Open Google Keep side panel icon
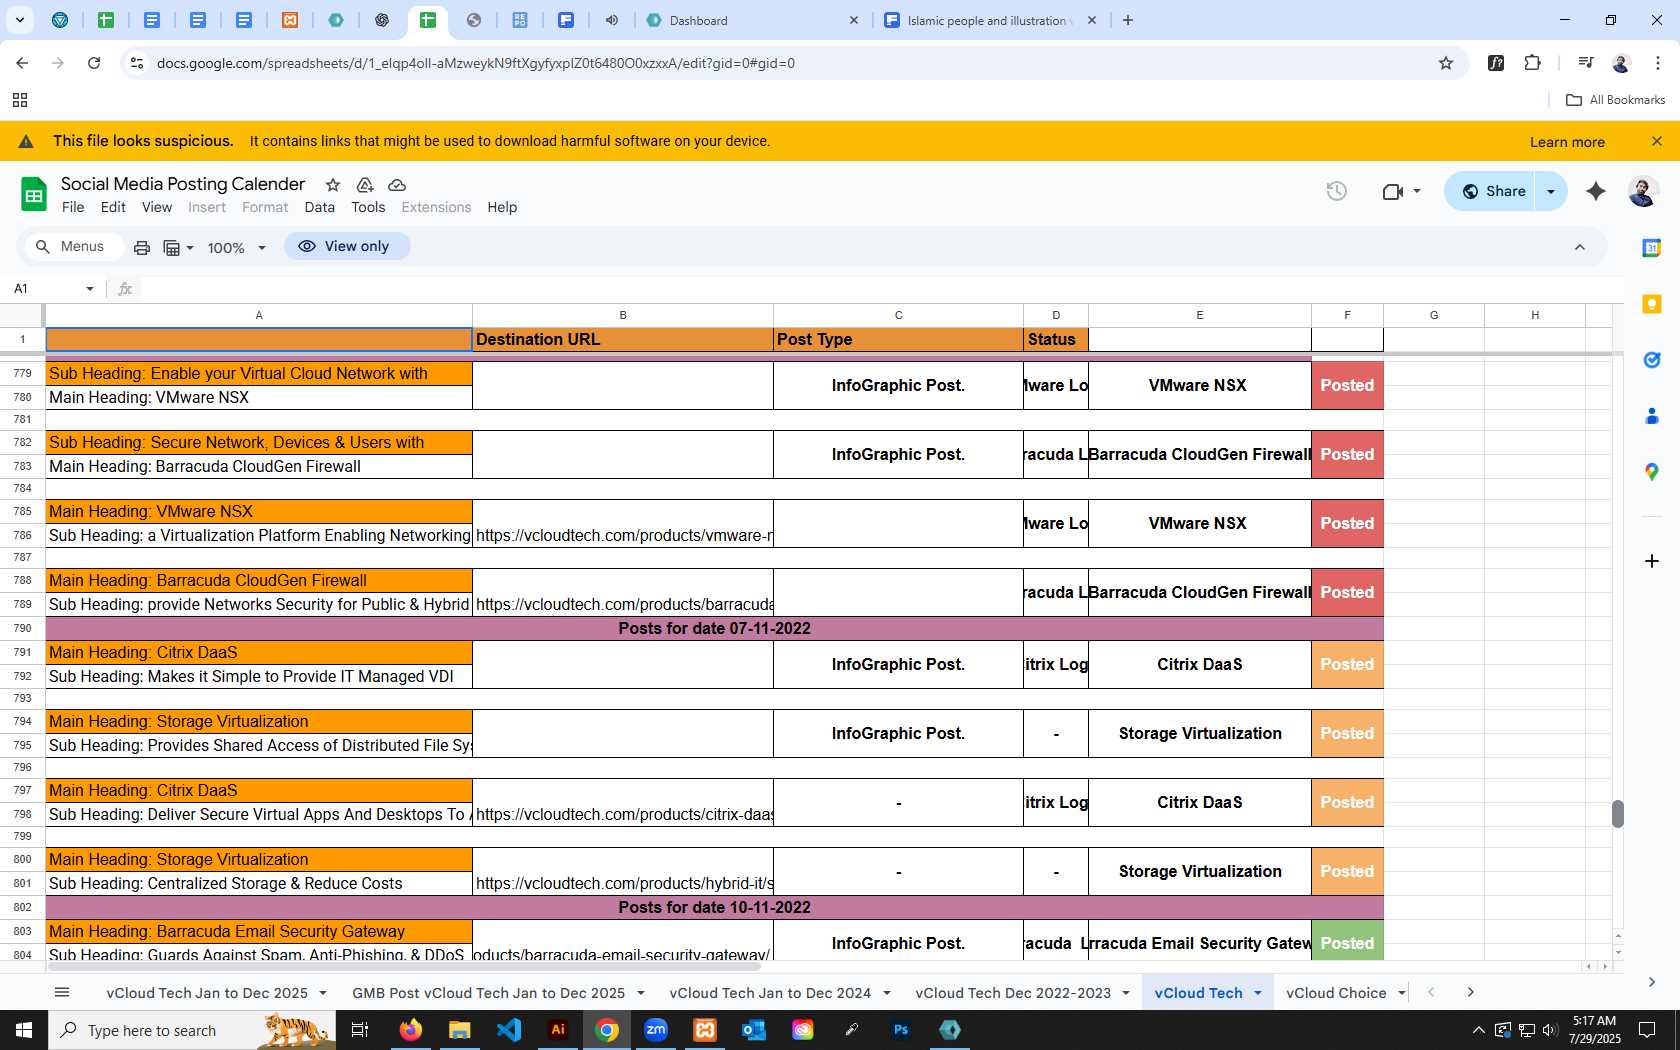 pyautogui.click(x=1652, y=304)
